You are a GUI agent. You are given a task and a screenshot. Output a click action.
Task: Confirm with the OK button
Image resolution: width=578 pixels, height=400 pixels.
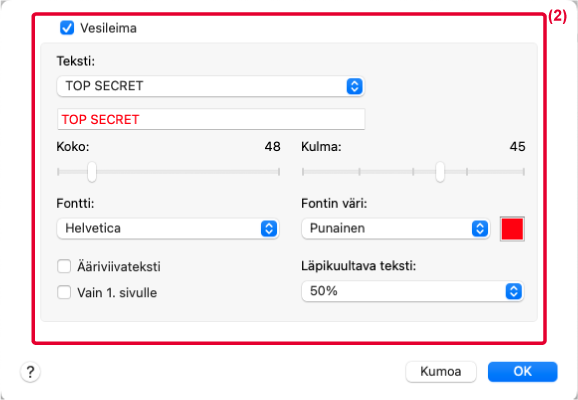tap(522, 372)
